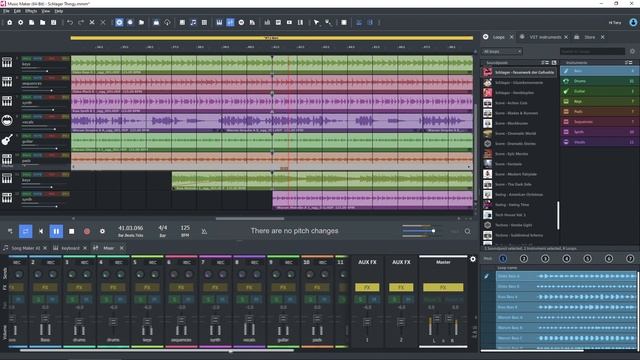Open the All loops dropdown
640x360 pixels.
[x=502, y=51]
